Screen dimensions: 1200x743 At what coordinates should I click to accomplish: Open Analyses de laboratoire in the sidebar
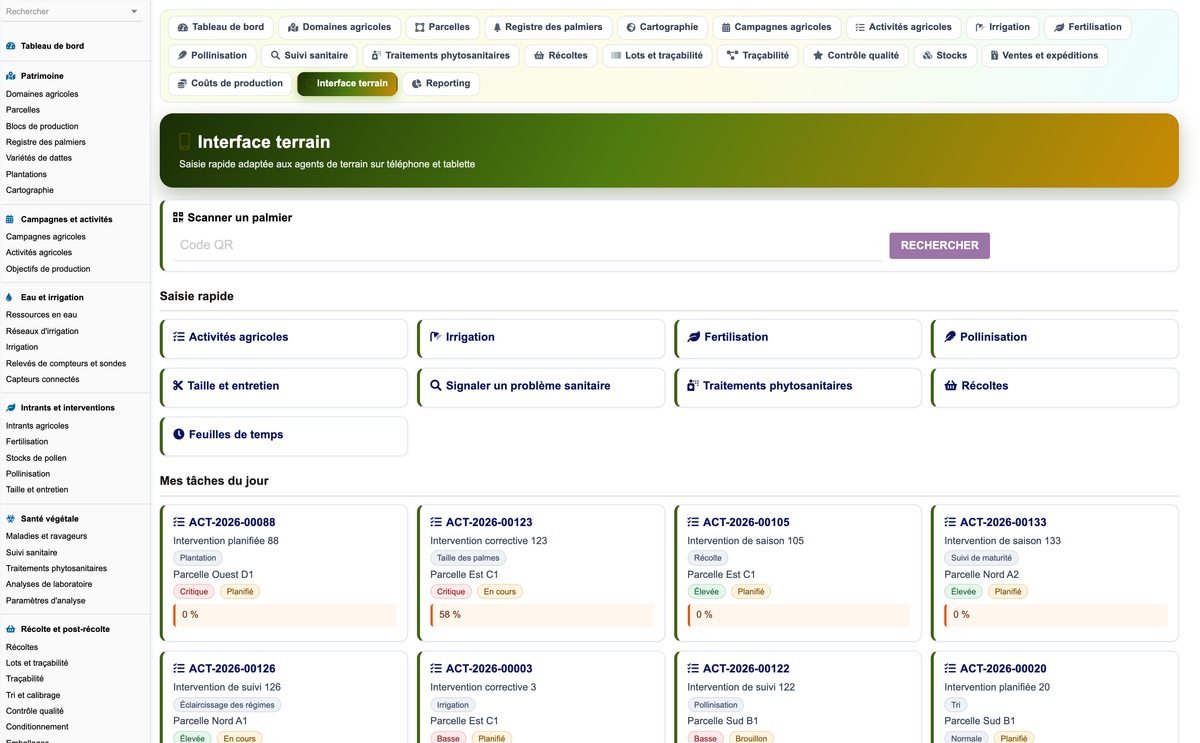click(x=49, y=584)
